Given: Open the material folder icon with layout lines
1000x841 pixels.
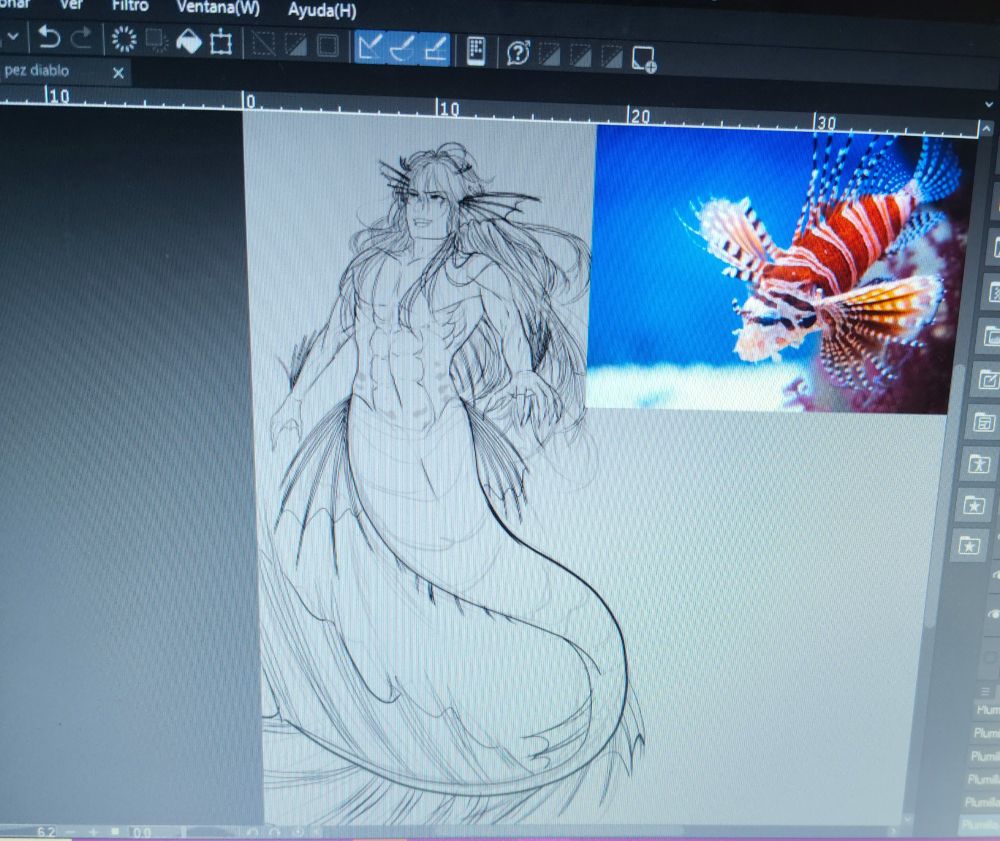Looking at the screenshot, I should pos(984,422).
